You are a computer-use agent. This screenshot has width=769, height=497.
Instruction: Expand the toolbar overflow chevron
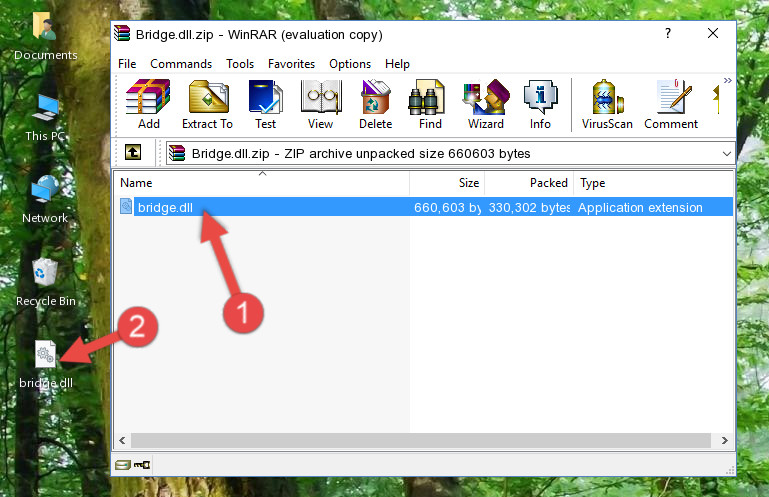point(727,81)
